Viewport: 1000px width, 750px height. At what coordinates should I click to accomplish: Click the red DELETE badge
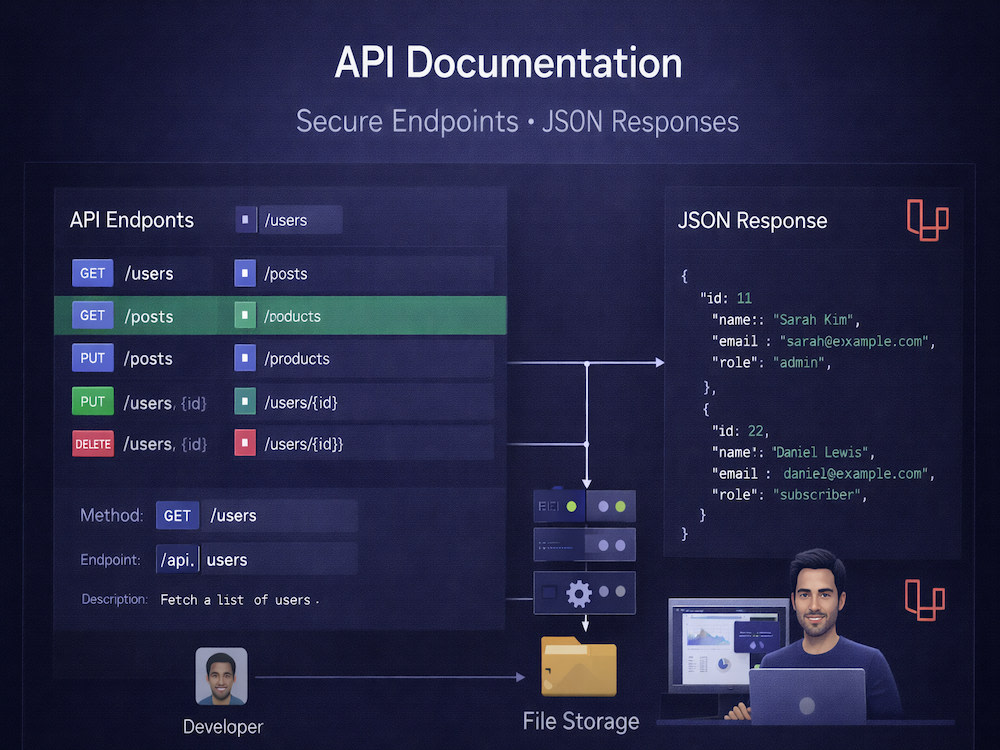[93, 444]
